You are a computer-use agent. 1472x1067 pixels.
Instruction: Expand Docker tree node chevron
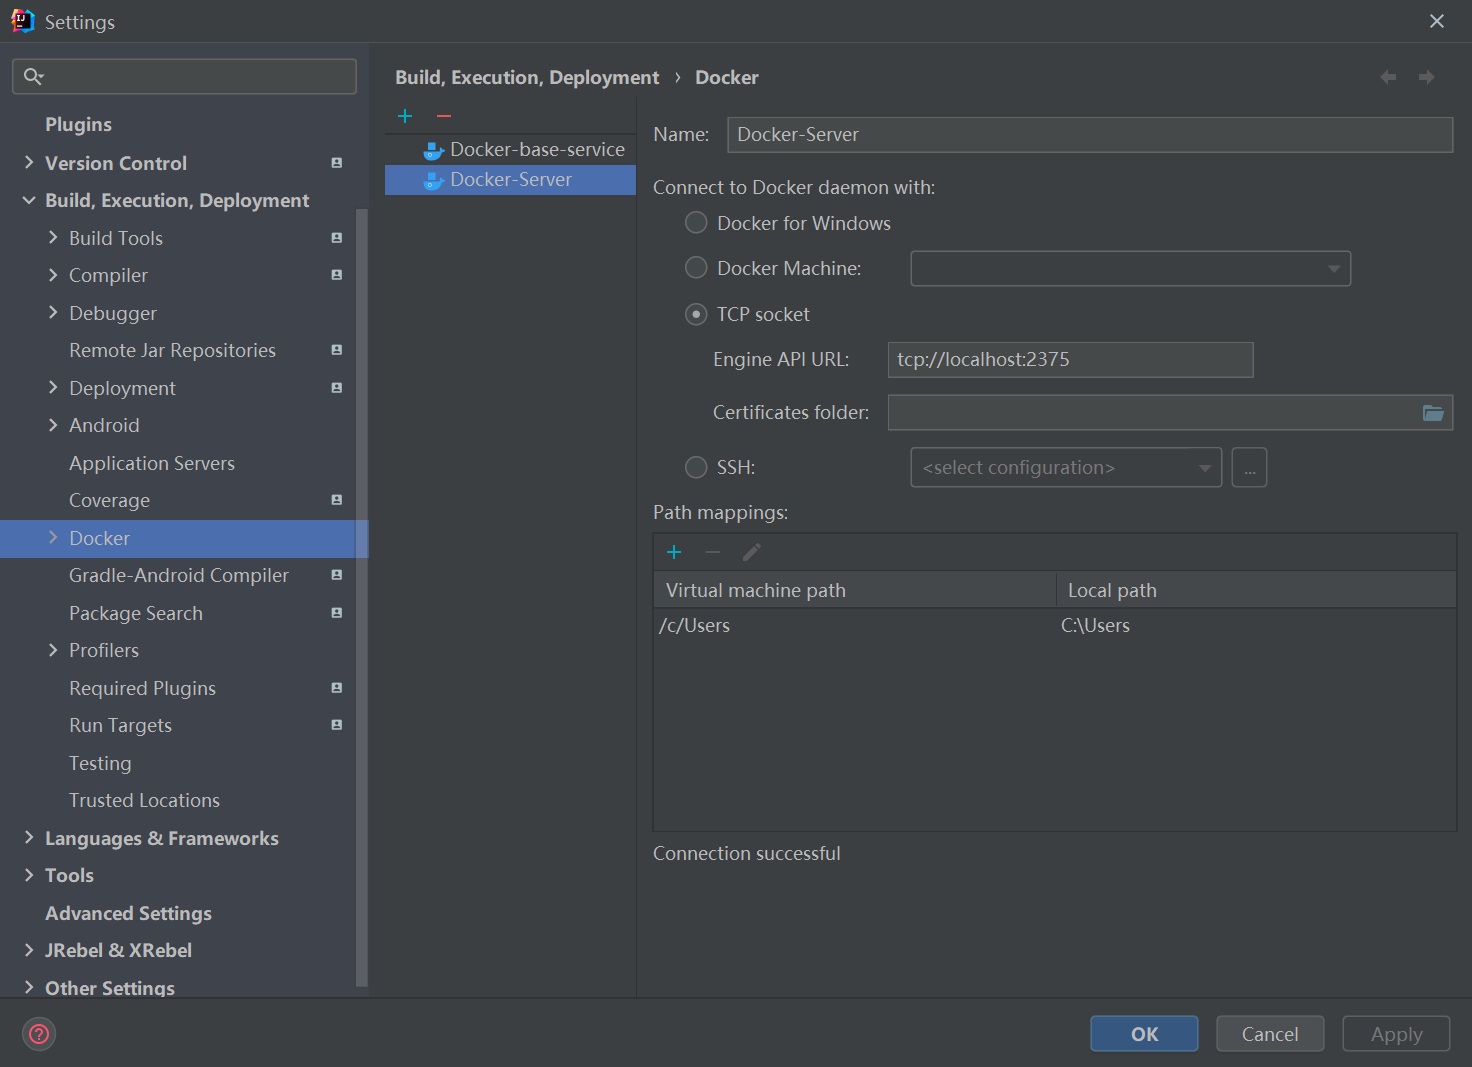click(x=53, y=537)
